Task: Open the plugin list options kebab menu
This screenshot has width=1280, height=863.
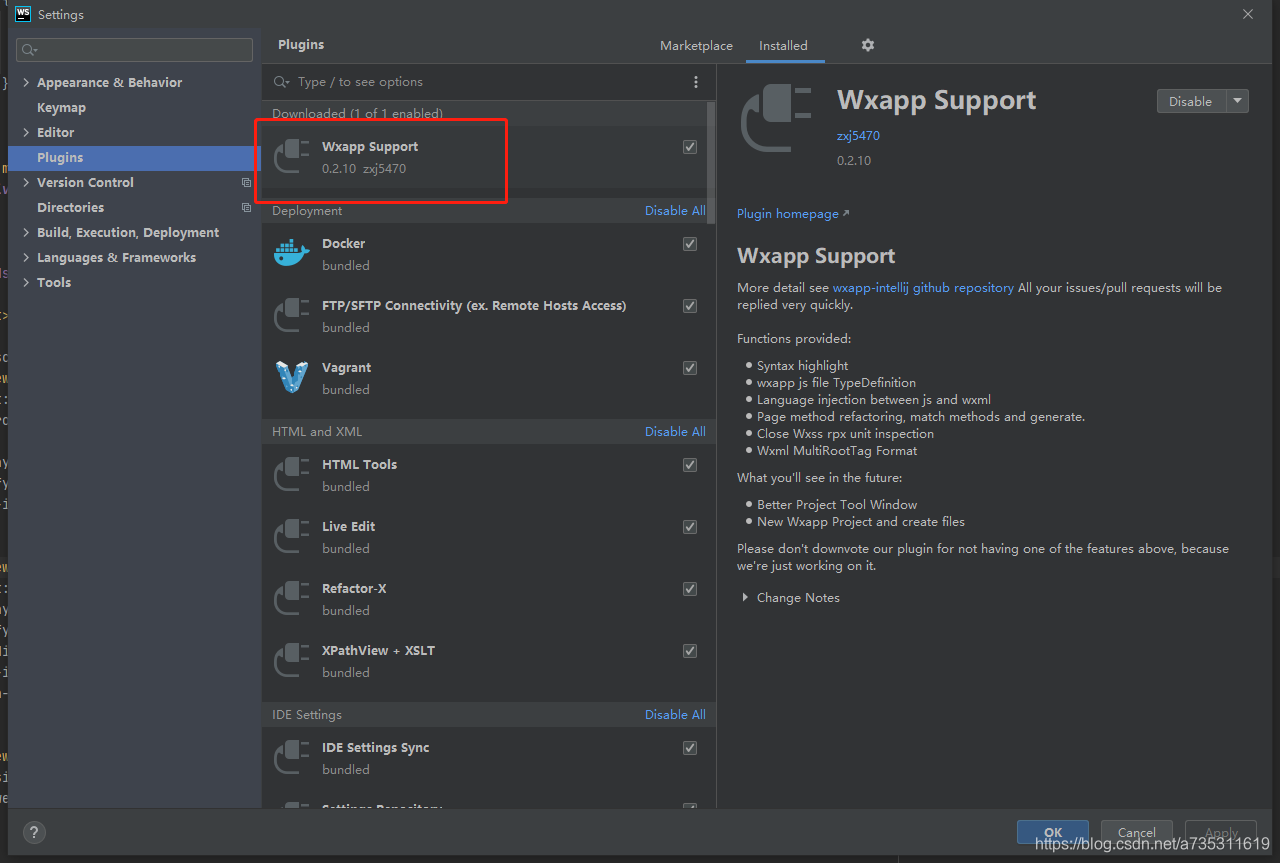Action: [696, 82]
